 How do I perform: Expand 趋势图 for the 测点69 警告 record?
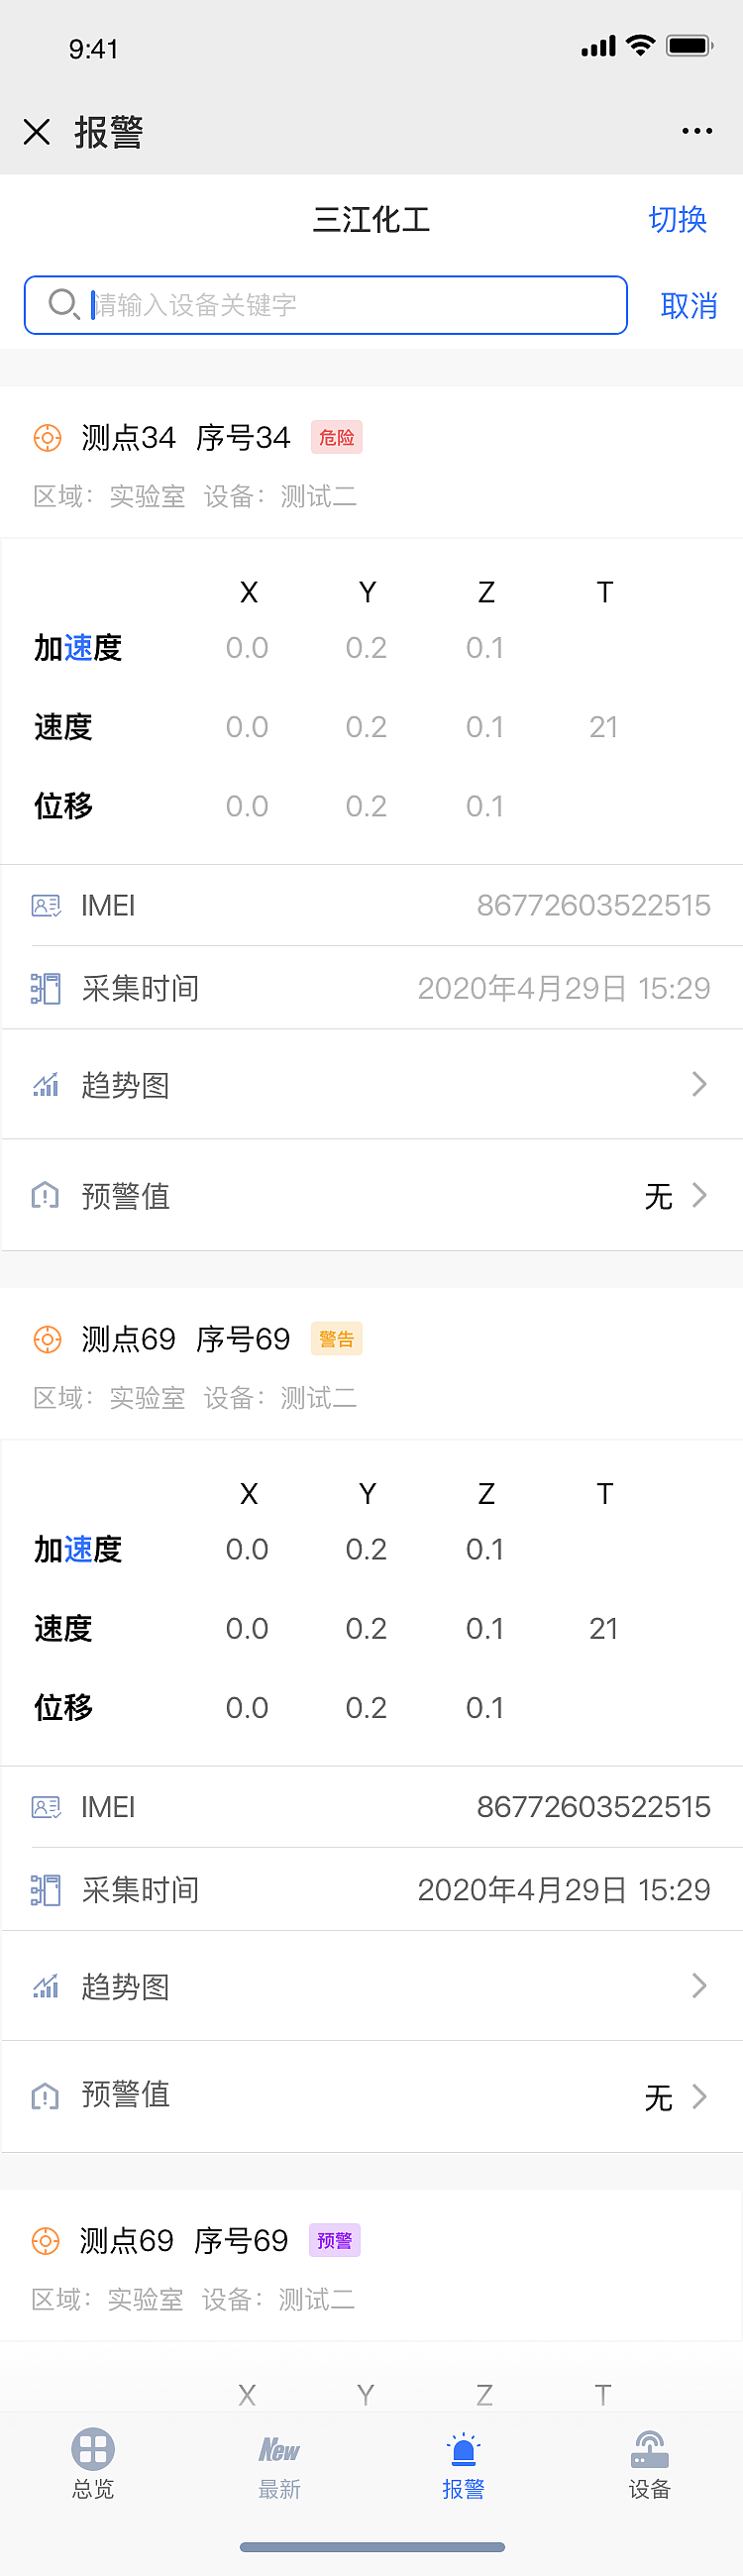(698, 1986)
